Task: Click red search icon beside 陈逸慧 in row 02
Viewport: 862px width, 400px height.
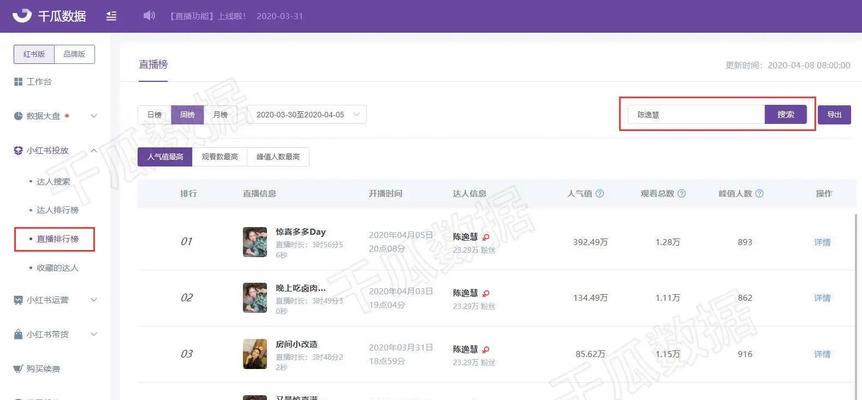Action: pyautogui.click(x=485, y=293)
